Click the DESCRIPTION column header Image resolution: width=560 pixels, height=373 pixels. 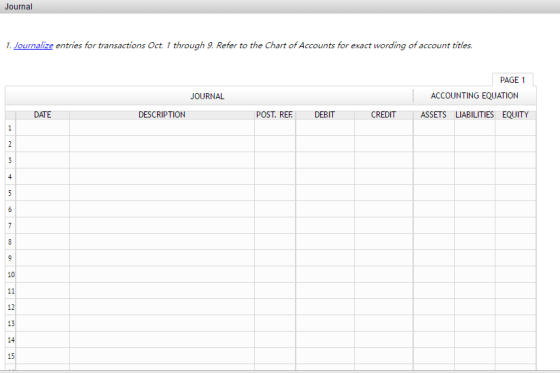click(162, 115)
